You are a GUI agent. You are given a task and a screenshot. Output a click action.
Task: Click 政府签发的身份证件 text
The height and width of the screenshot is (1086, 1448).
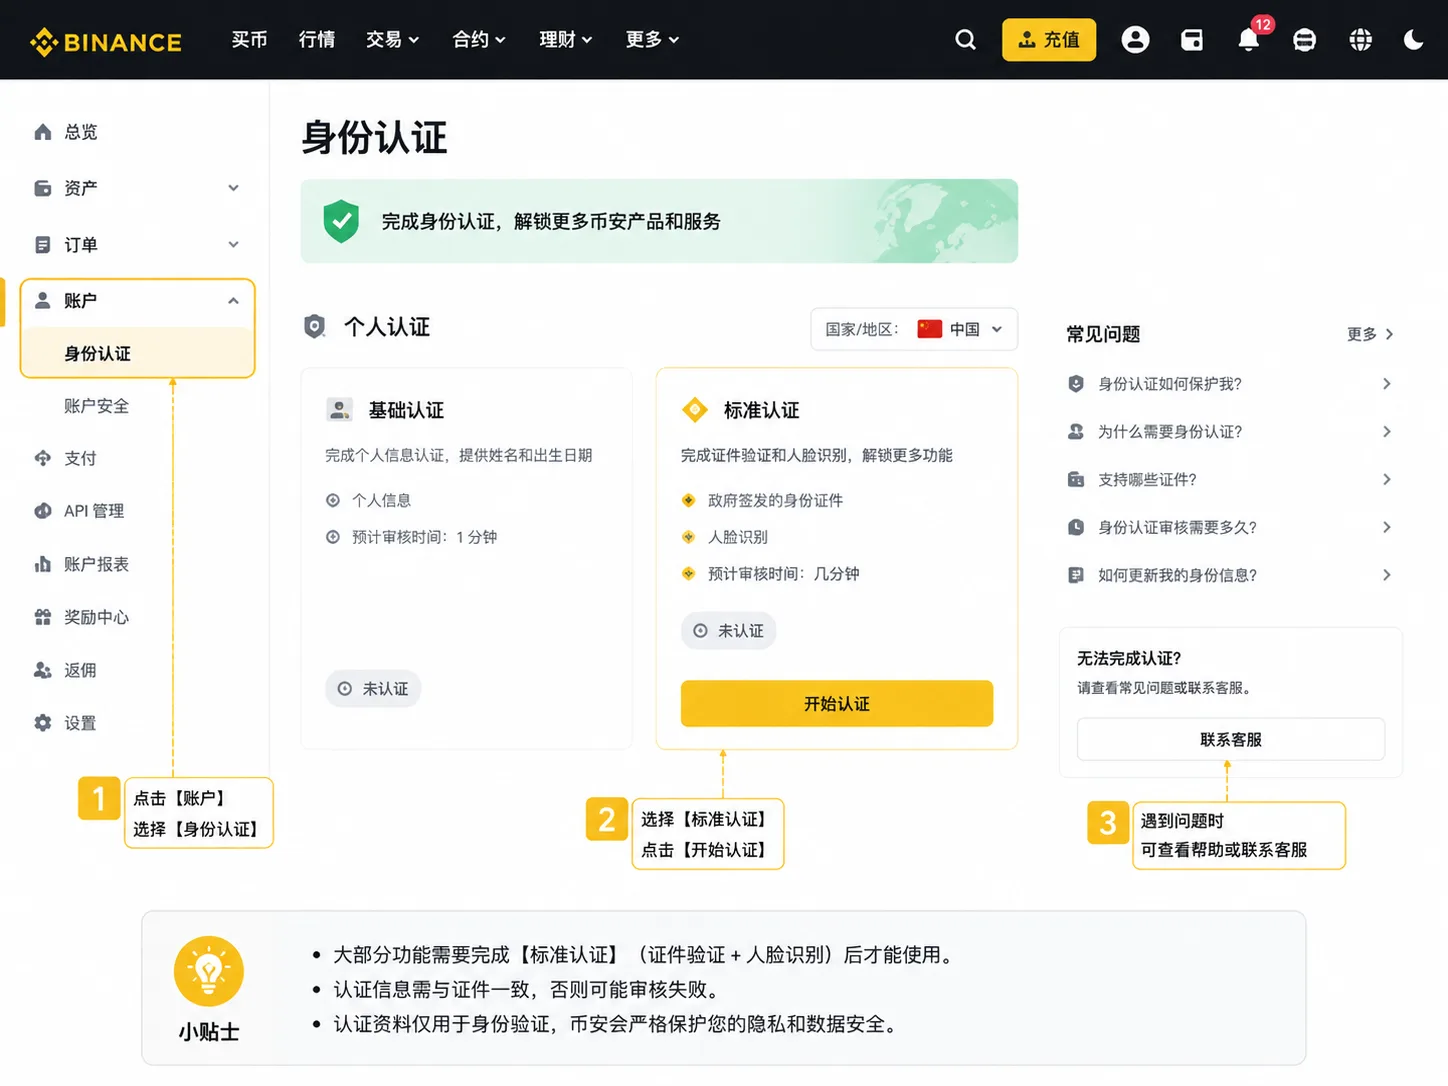775,500
